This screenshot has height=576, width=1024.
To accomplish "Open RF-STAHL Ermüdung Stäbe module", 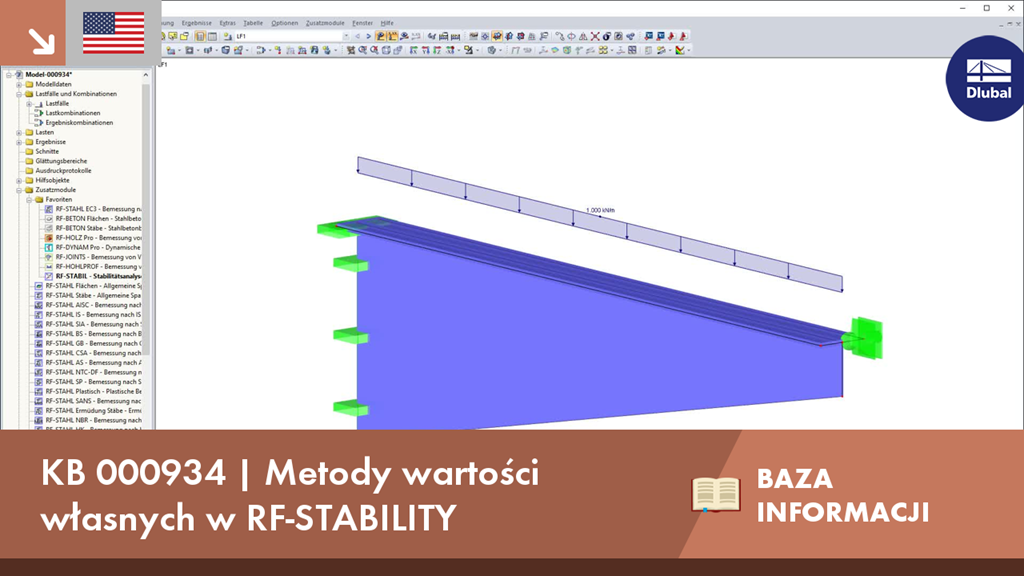I will [x=93, y=411].
